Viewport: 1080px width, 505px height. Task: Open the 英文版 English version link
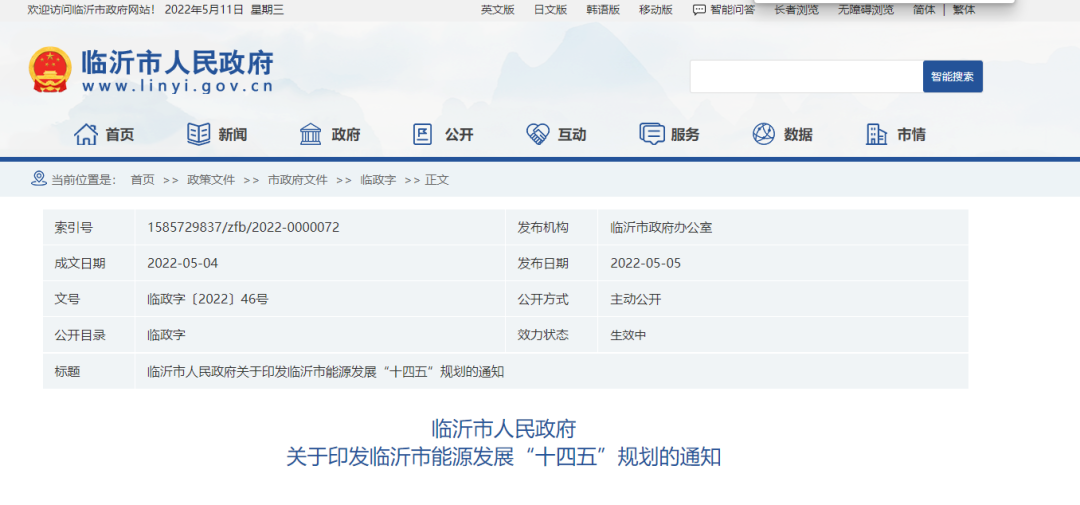pos(497,10)
